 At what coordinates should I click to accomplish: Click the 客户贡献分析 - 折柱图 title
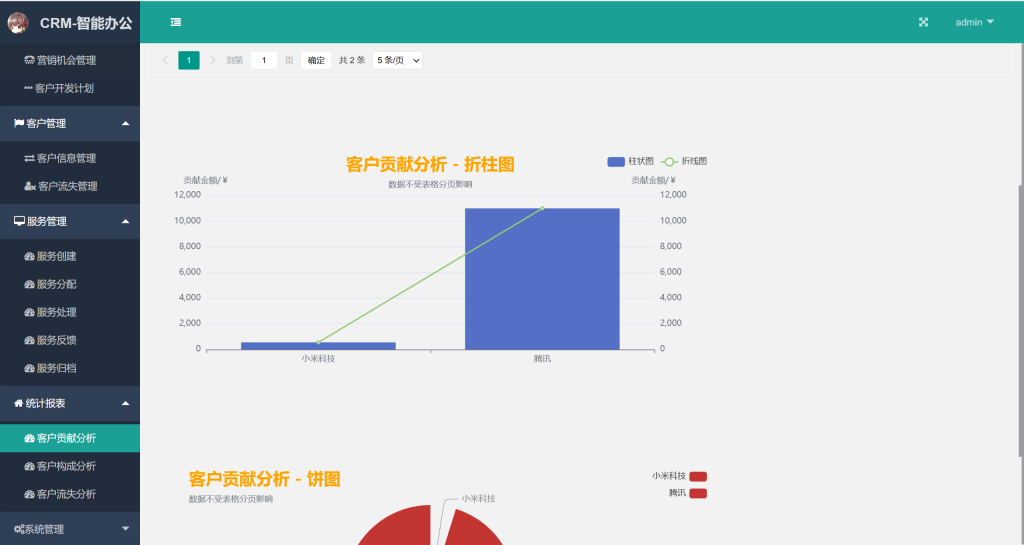(430, 164)
